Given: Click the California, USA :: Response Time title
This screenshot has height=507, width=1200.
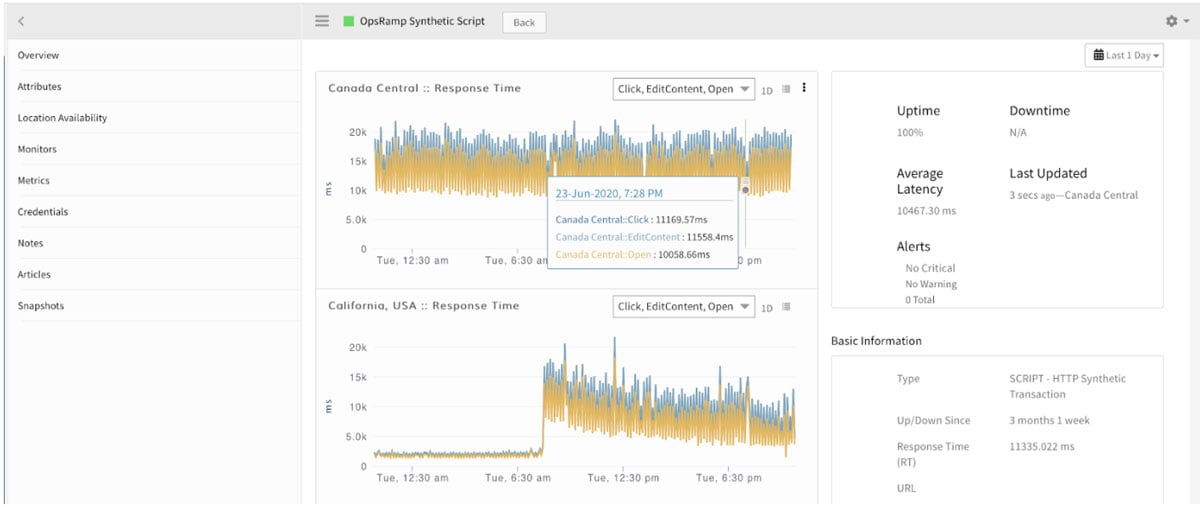Looking at the screenshot, I should 424,306.
